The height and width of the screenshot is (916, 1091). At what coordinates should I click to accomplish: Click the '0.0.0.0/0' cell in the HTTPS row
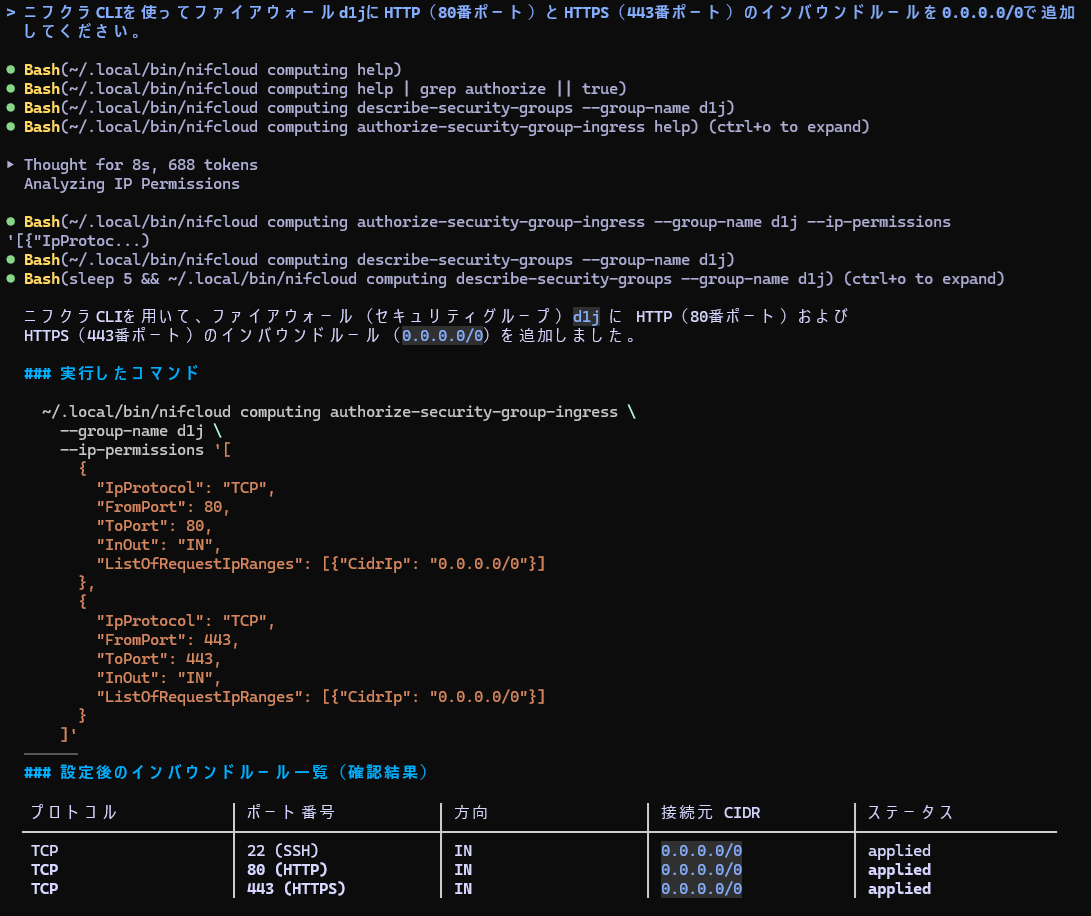pos(701,888)
